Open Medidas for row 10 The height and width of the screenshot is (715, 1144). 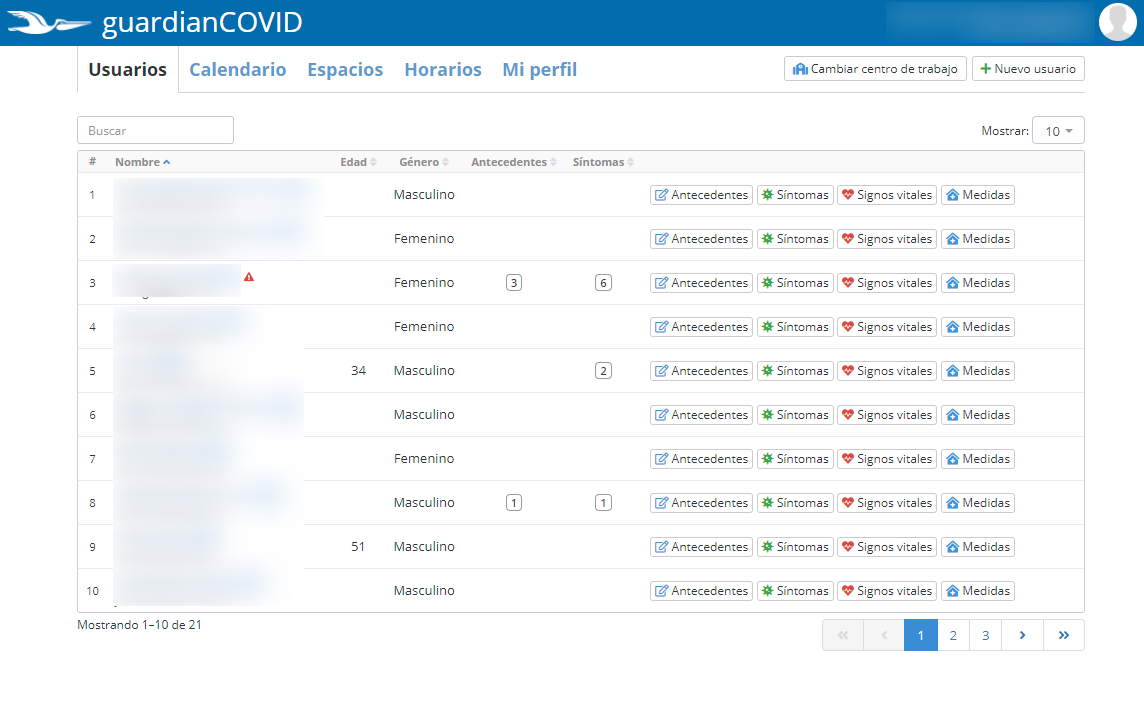coord(978,591)
